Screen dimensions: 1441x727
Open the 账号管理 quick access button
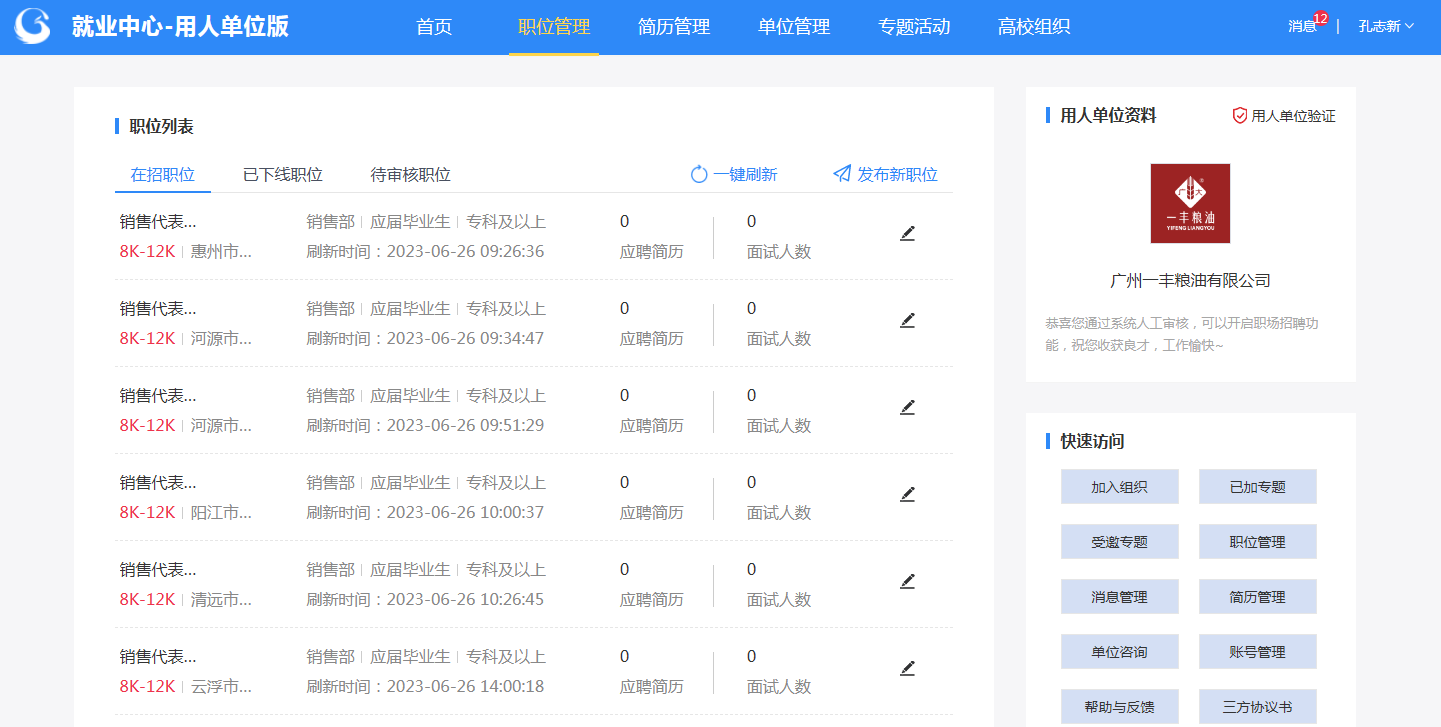[1257, 652]
